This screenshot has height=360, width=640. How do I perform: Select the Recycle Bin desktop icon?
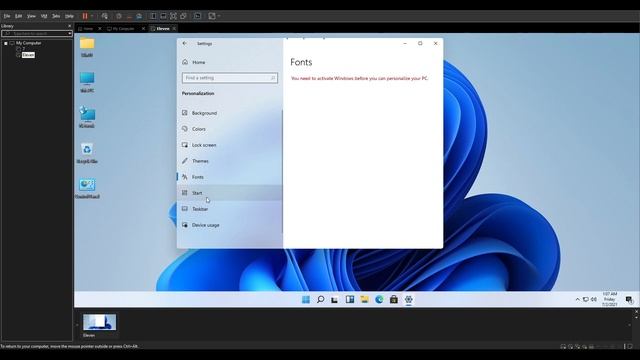87,153
